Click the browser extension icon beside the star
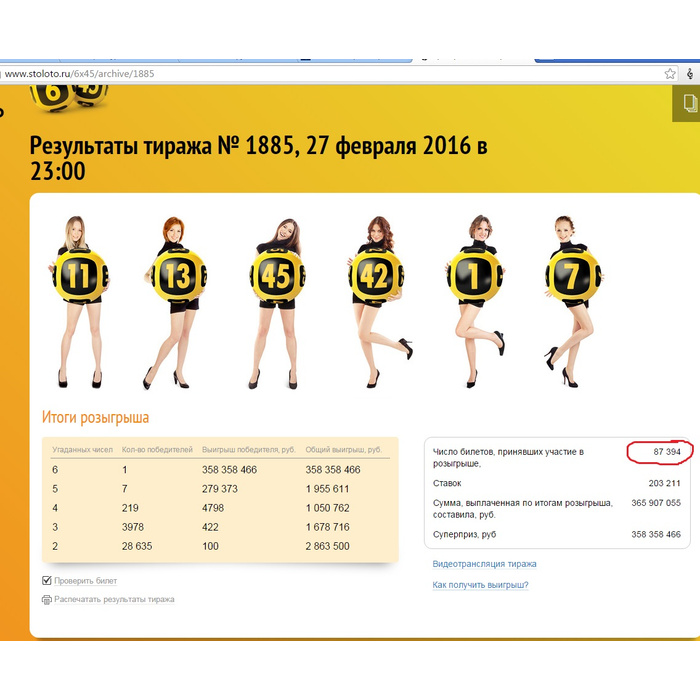 click(691, 74)
